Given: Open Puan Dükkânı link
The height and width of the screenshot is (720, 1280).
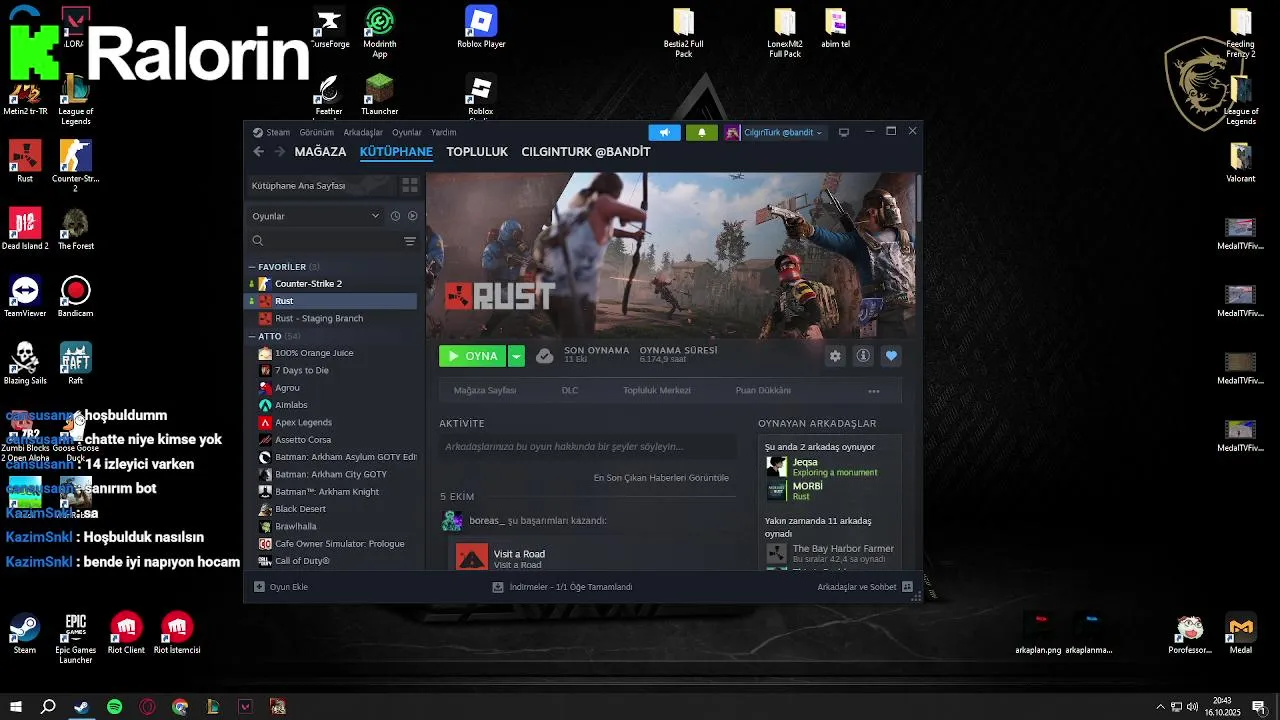Looking at the screenshot, I should 763,391.
